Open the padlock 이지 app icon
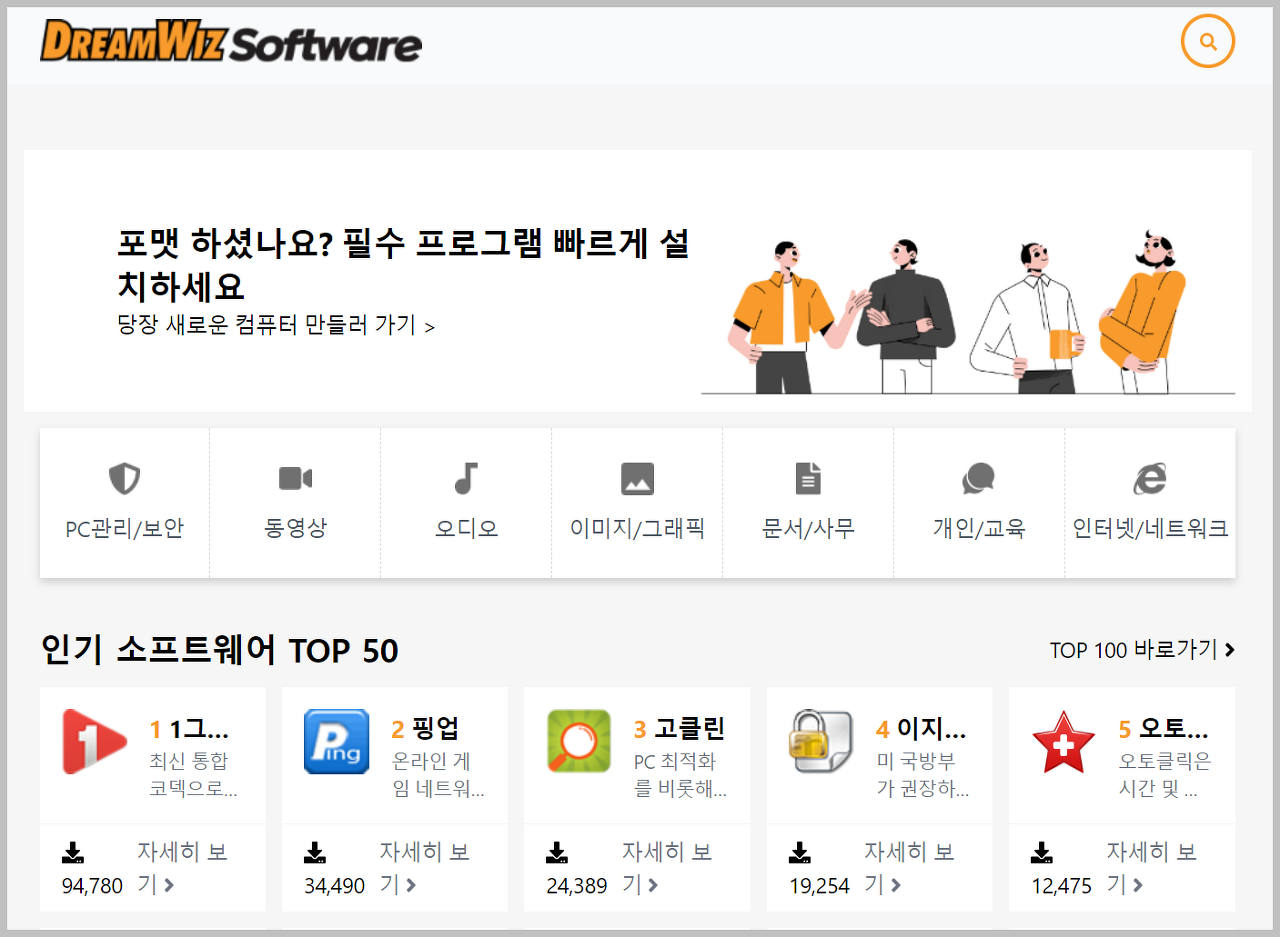 point(820,741)
